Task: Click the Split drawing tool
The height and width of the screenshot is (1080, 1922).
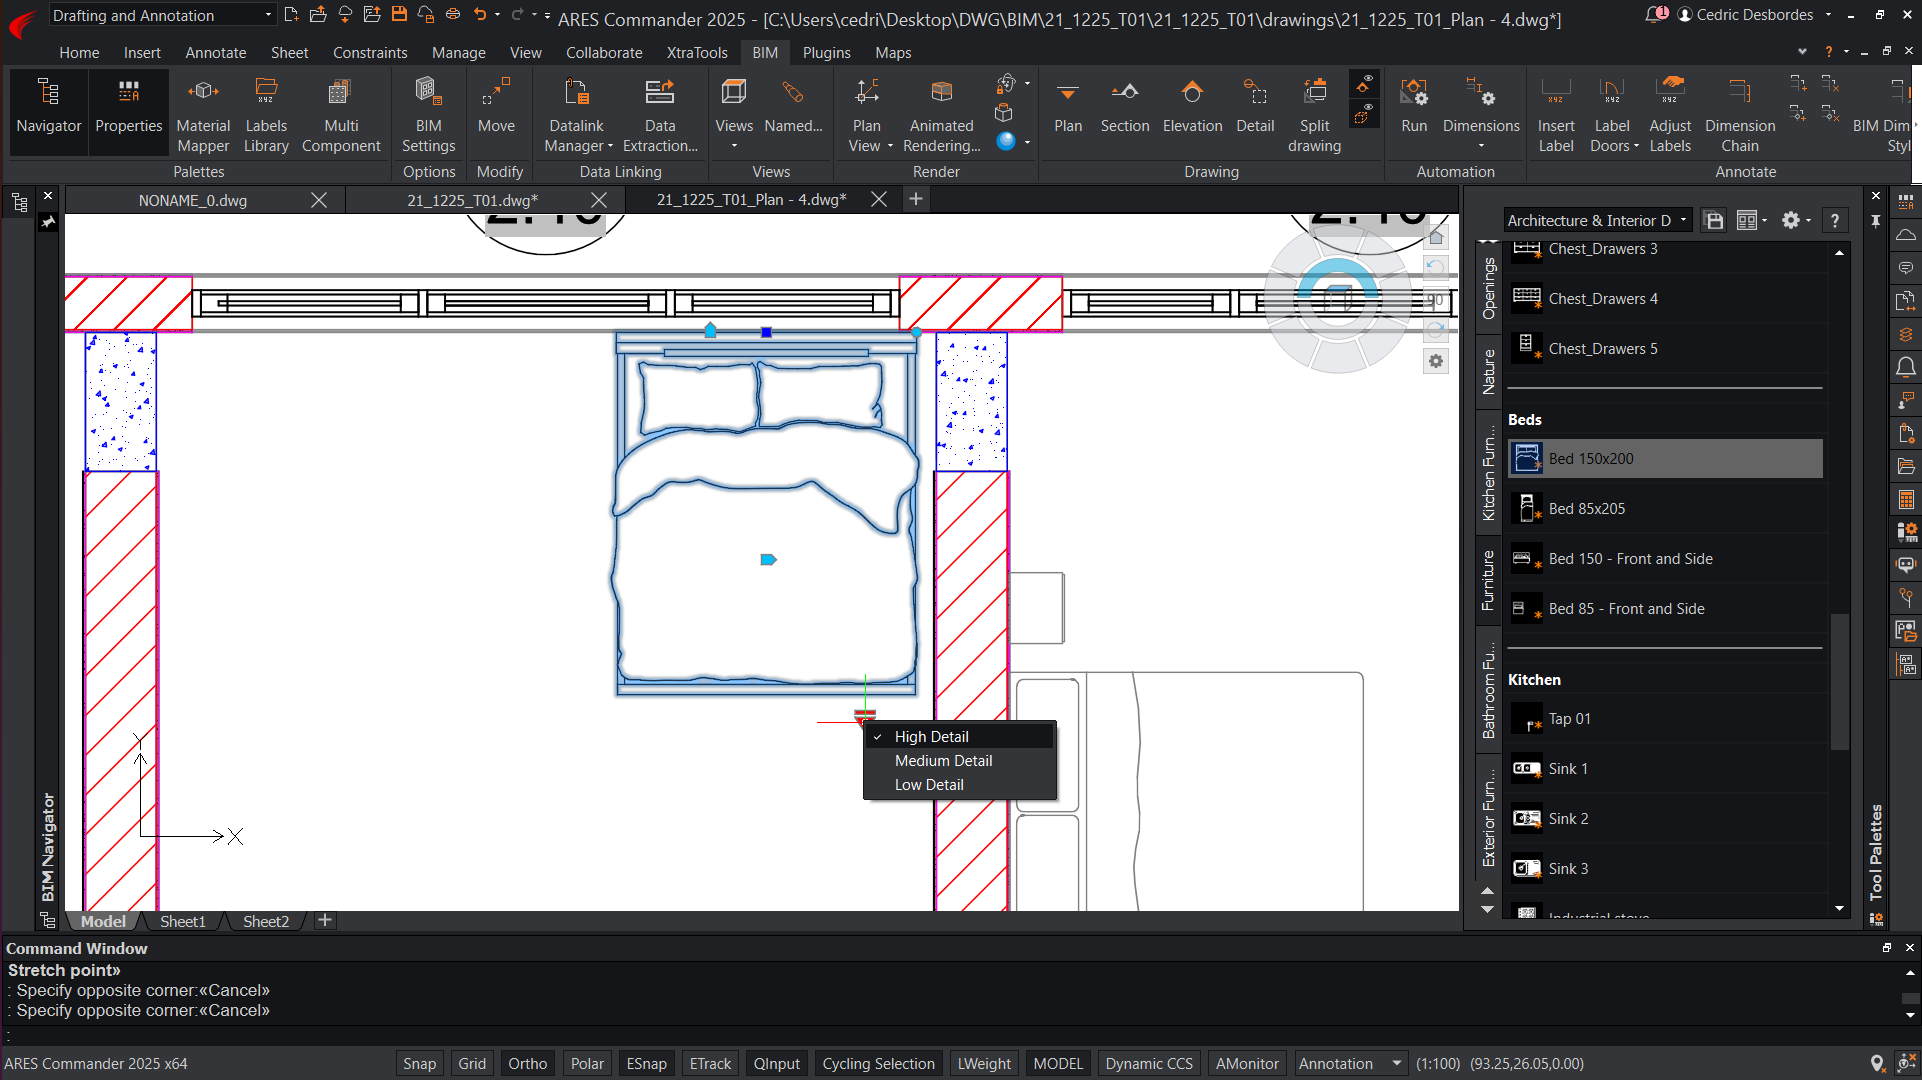Action: click(x=1314, y=115)
